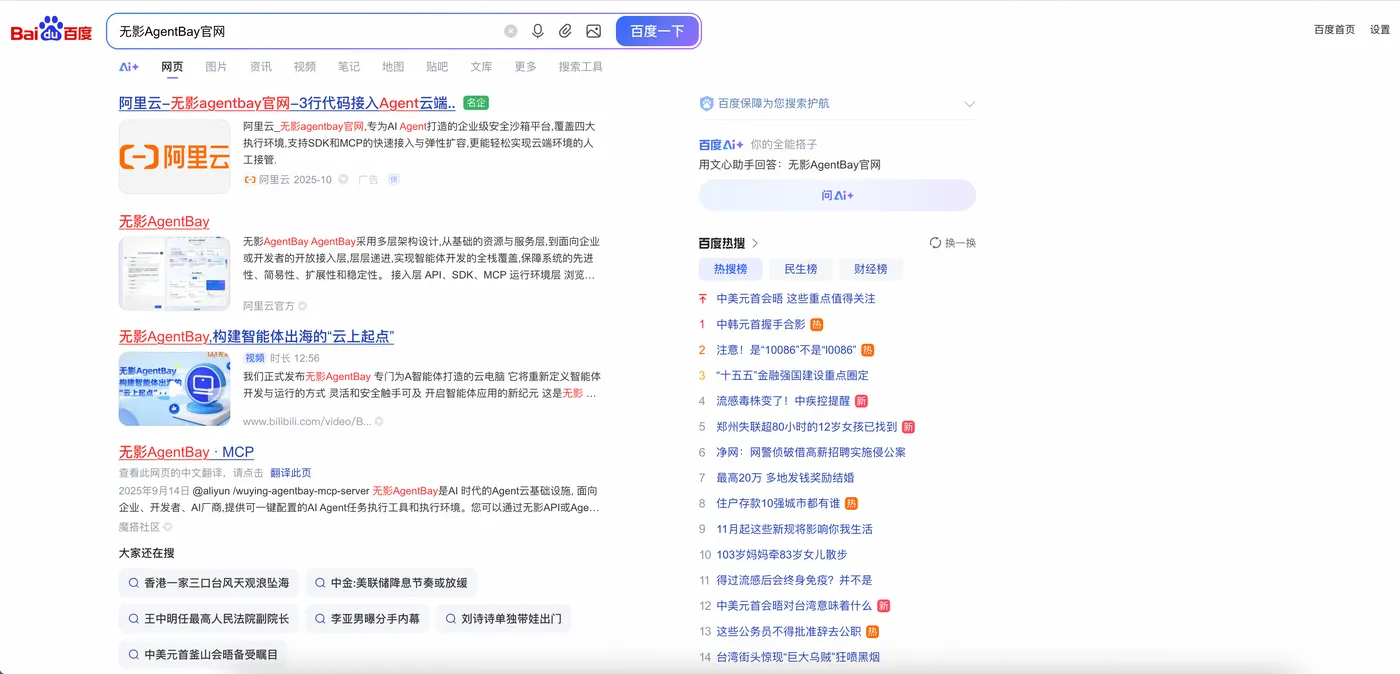Open the 无影AgentBay result title
Screen dimensions: 1400x674
click(164, 222)
